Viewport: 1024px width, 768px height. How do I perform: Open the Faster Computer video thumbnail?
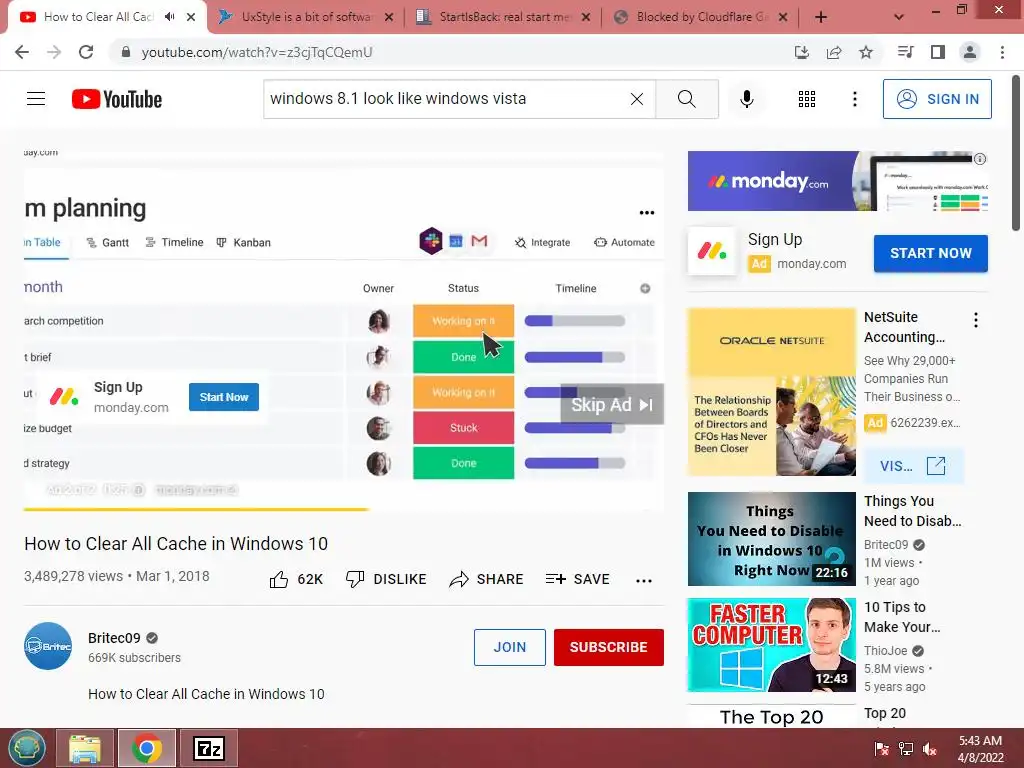(x=771, y=645)
